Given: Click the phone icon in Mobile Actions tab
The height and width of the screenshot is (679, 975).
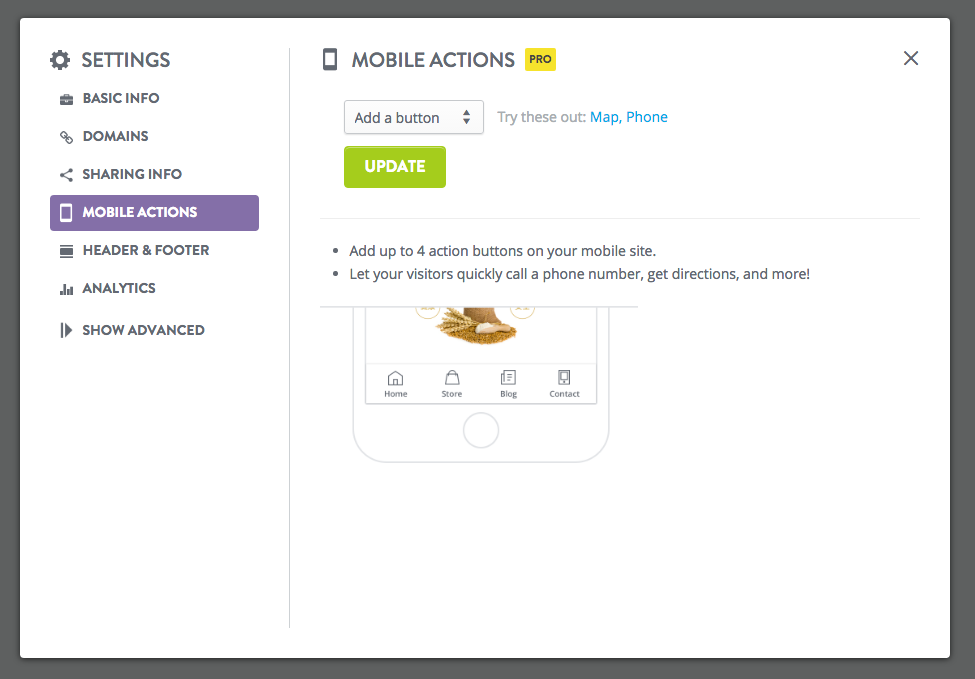Looking at the screenshot, I should click(x=66, y=213).
